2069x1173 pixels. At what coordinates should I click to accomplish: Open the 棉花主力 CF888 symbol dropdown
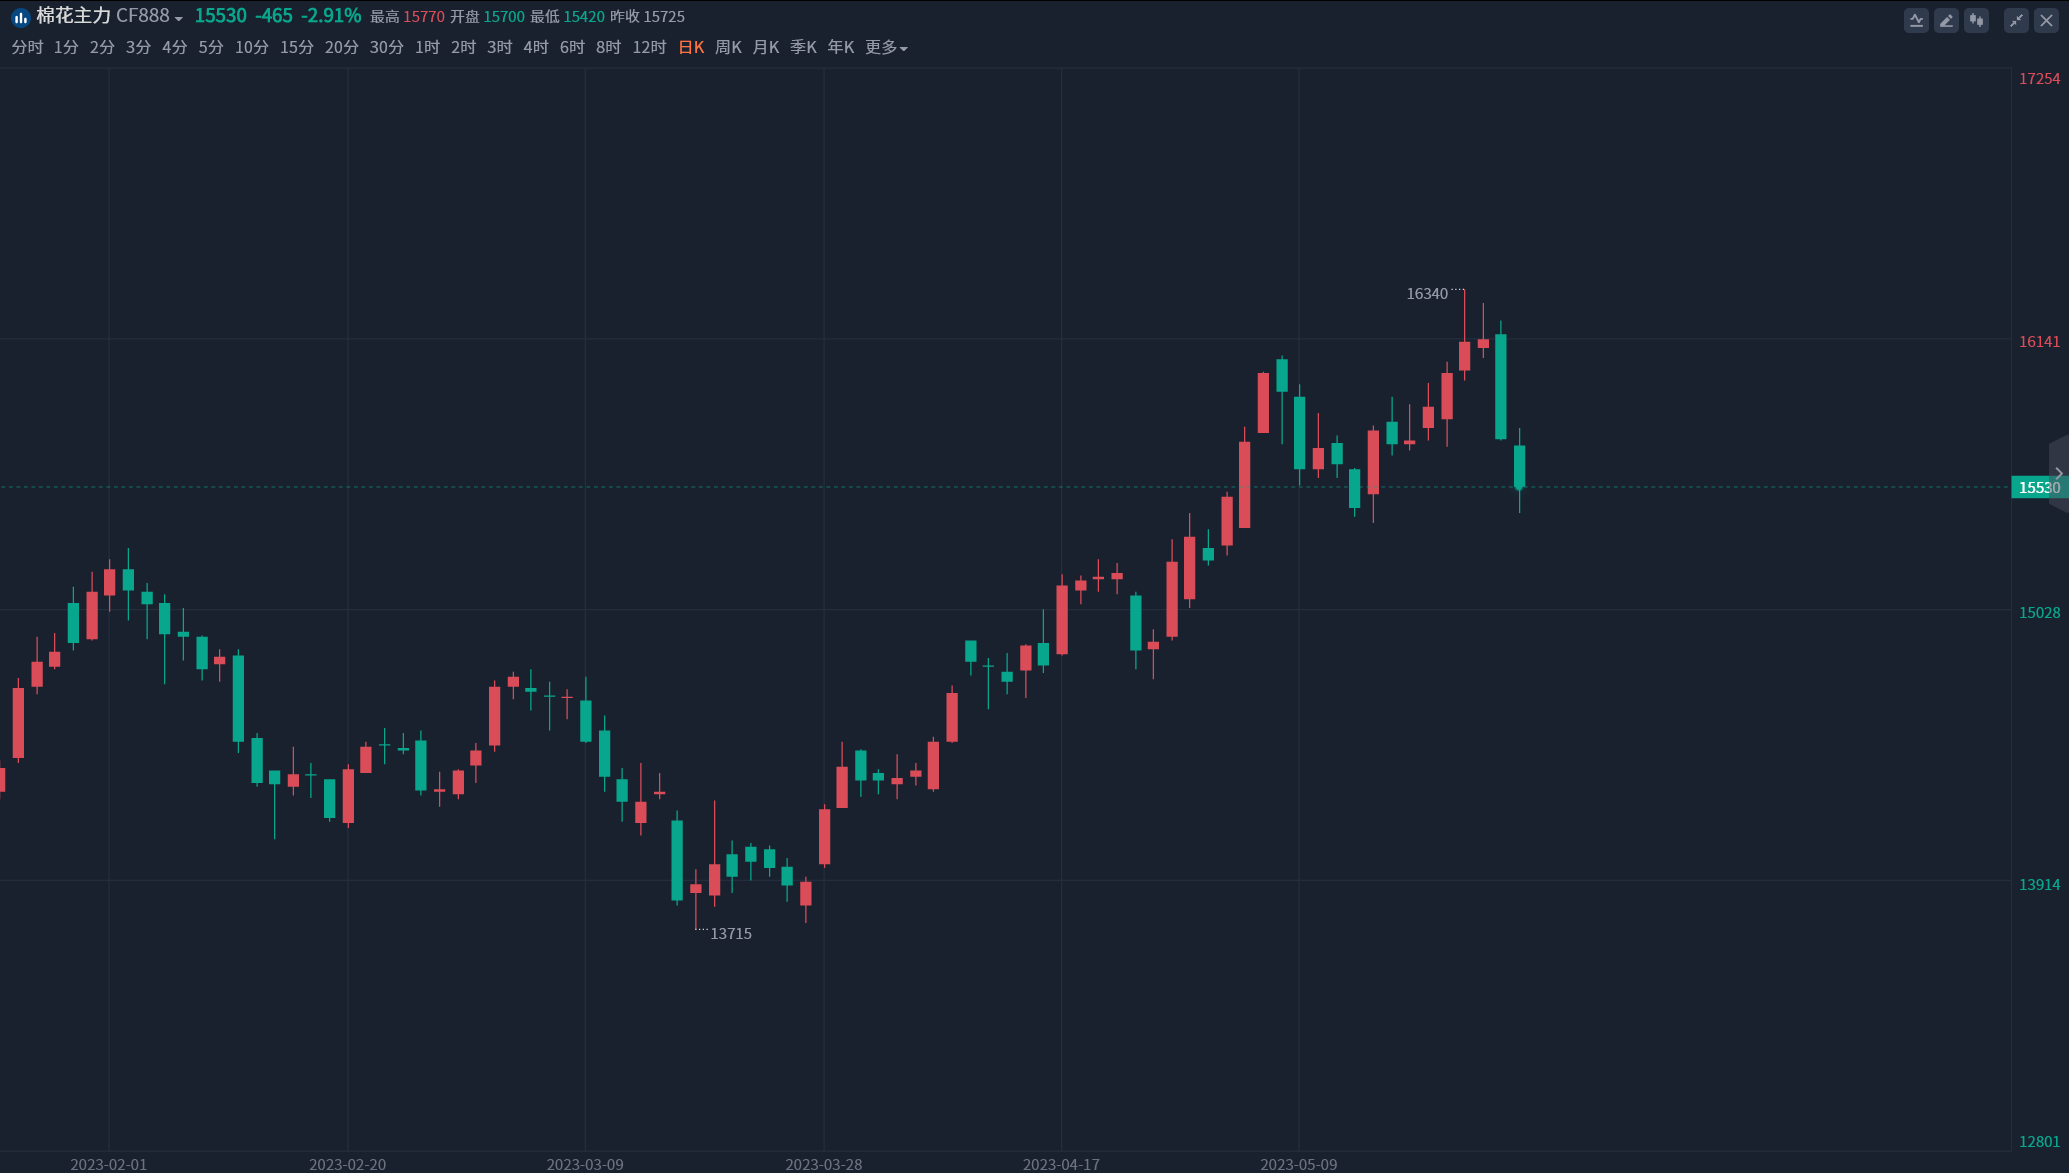(110, 16)
